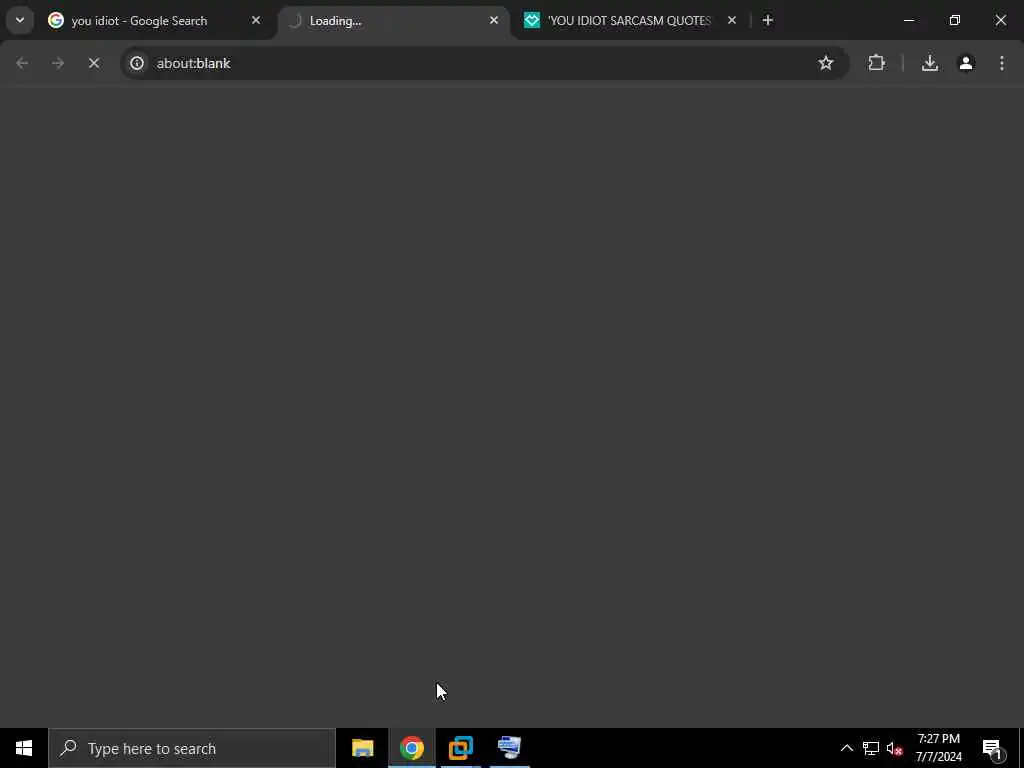The image size is (1024, 768).
Task: Click the muted volume tray icon
Action: click(894, 748)
